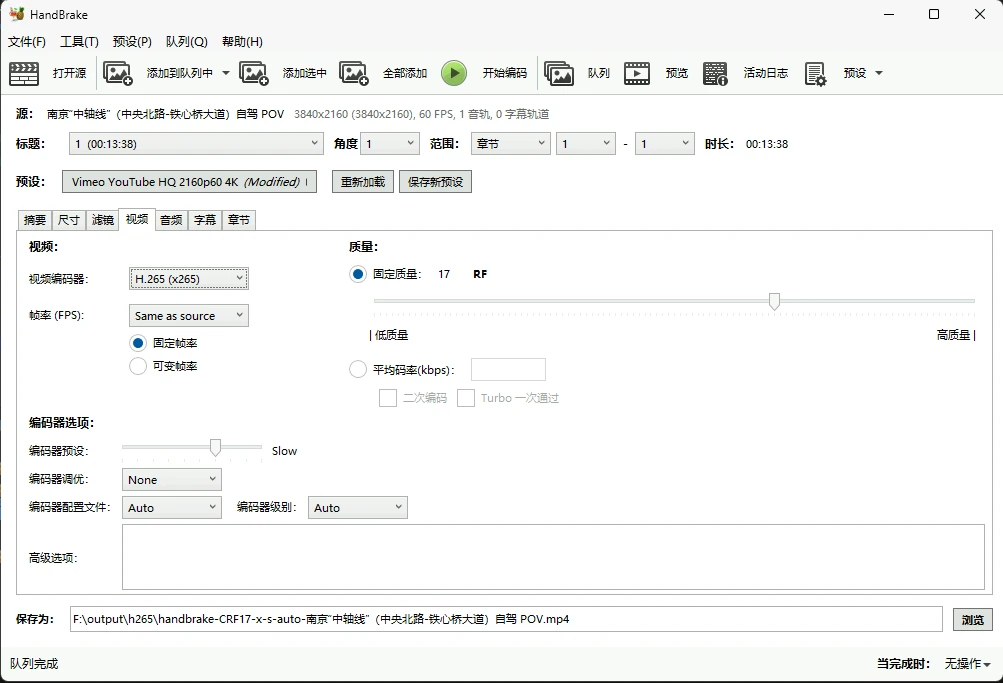Screen dimensions: 1003x683
Task: Open the Preview (预览) film icon
Action: (x=636, y=73)
